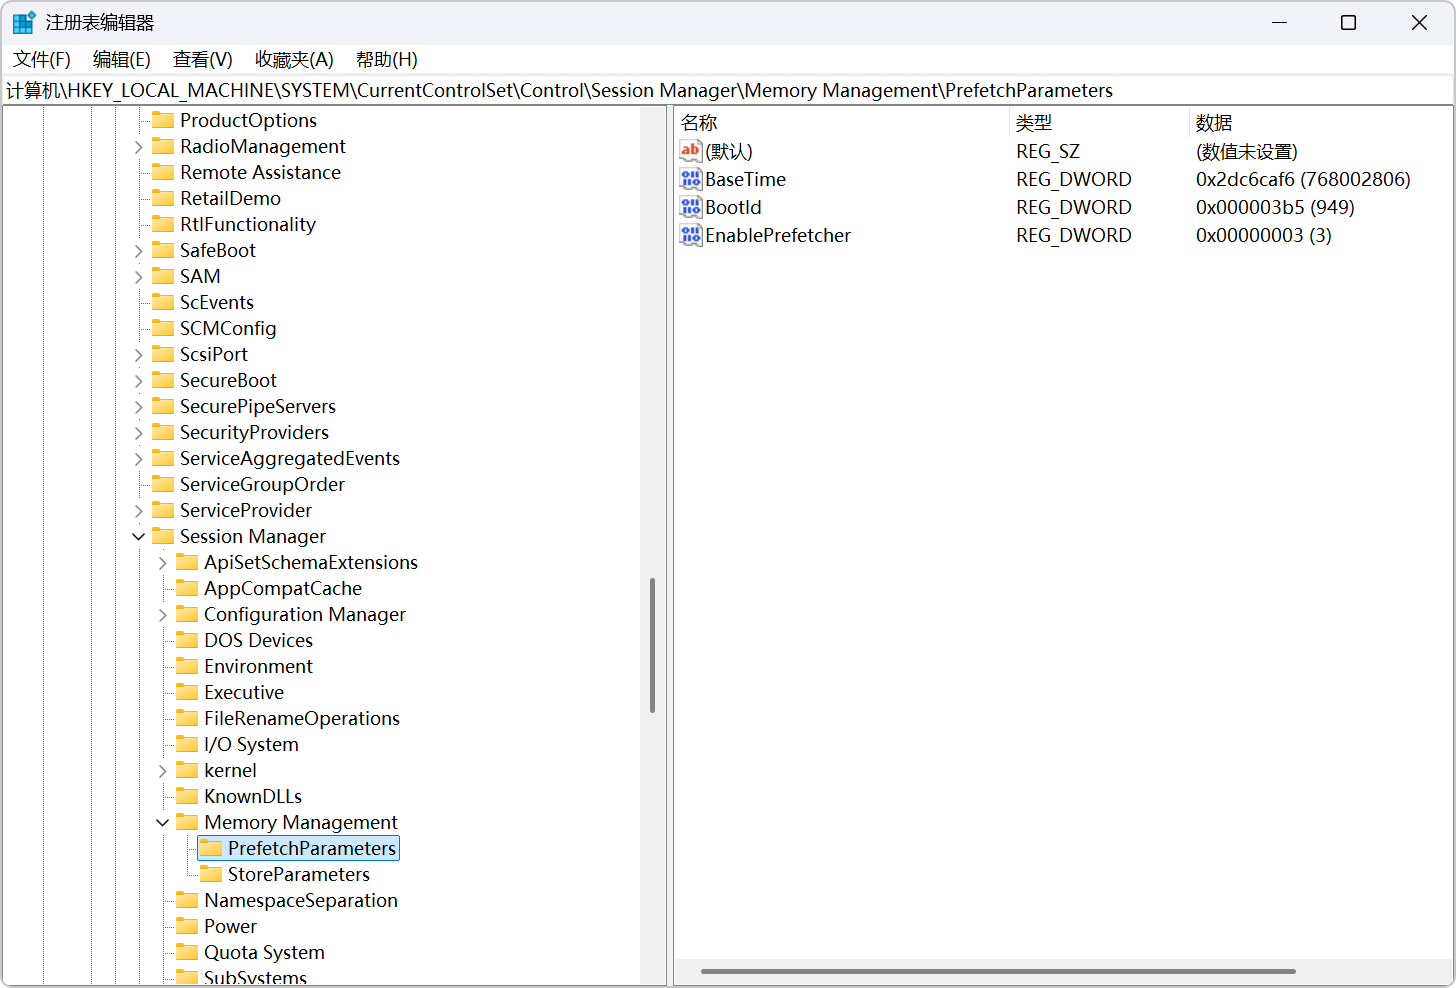Expand the SafeBoot tree node

pos(138,250)
